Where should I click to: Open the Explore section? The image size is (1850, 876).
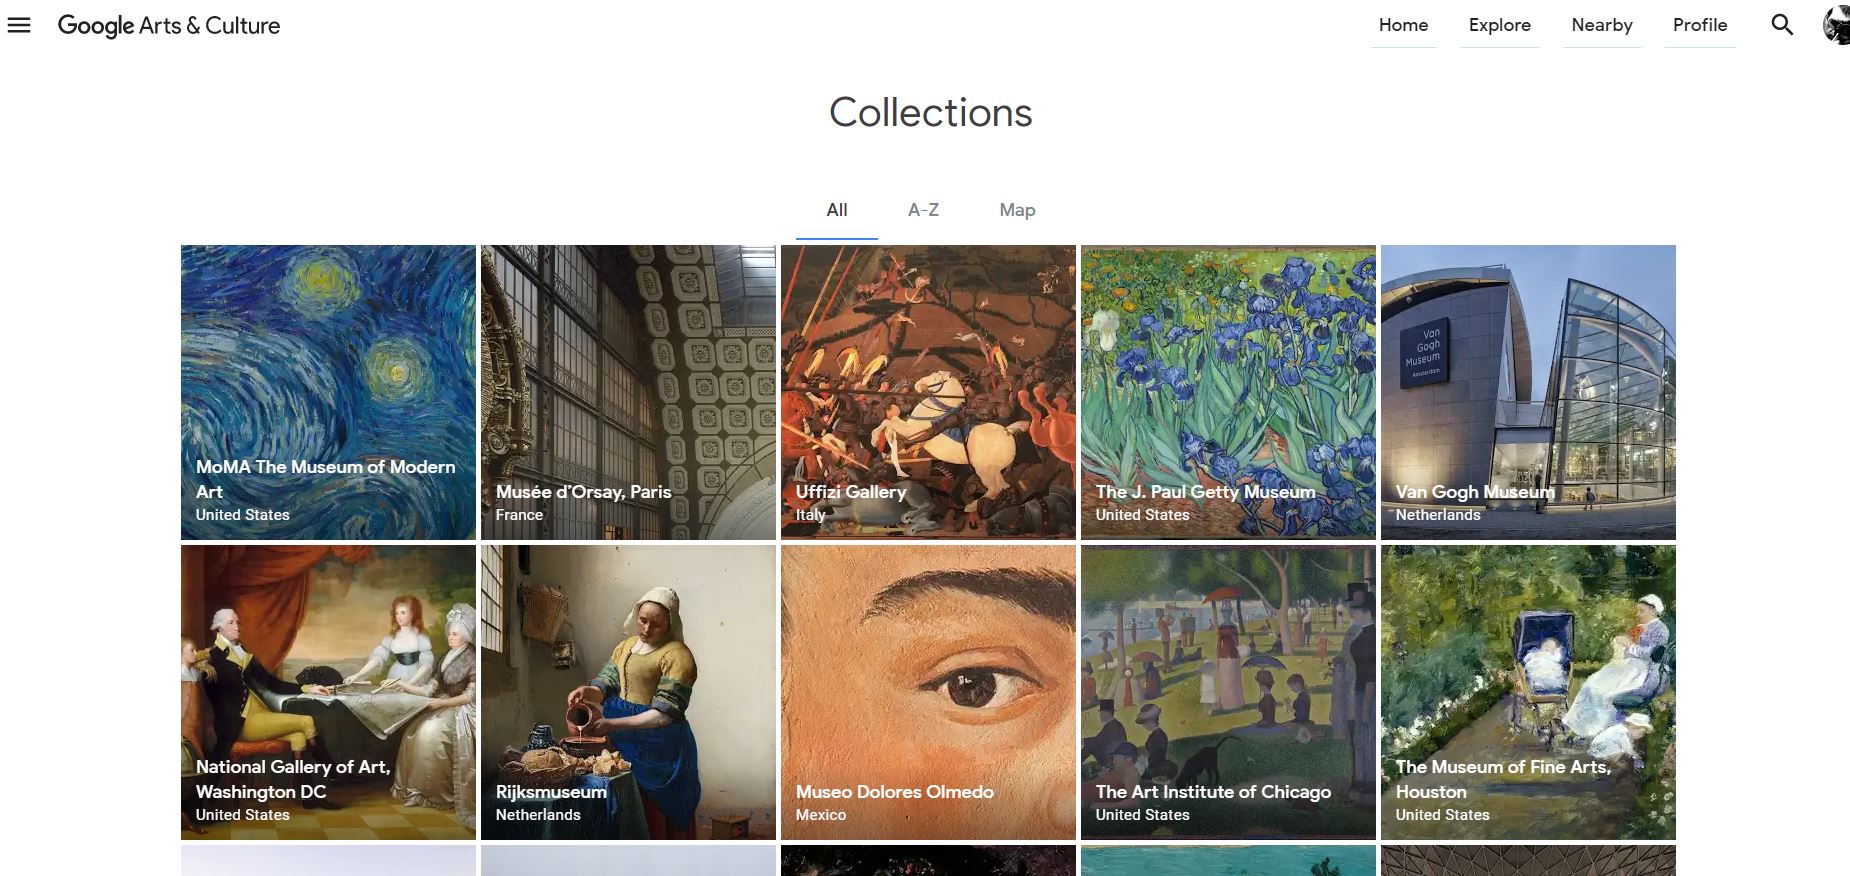(1499, 25)
